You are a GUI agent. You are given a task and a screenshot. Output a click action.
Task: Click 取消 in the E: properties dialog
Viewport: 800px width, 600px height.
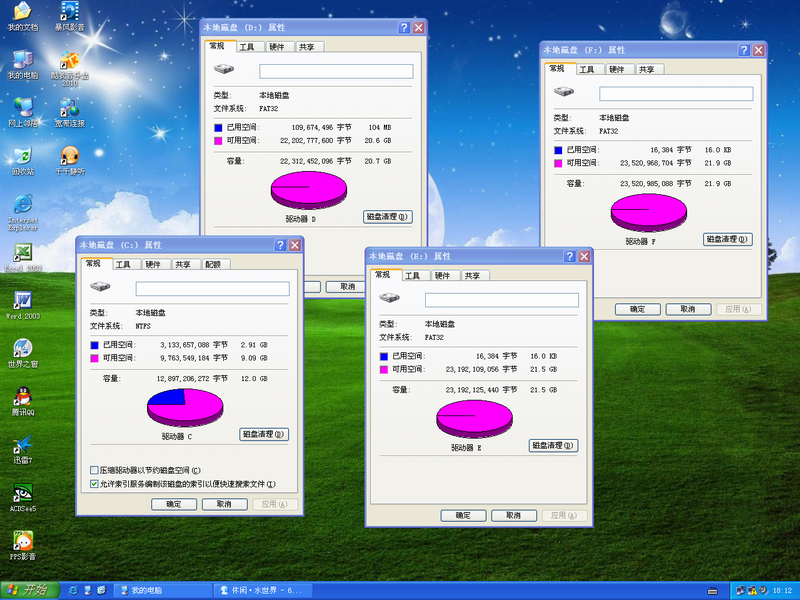coord(514,515)
